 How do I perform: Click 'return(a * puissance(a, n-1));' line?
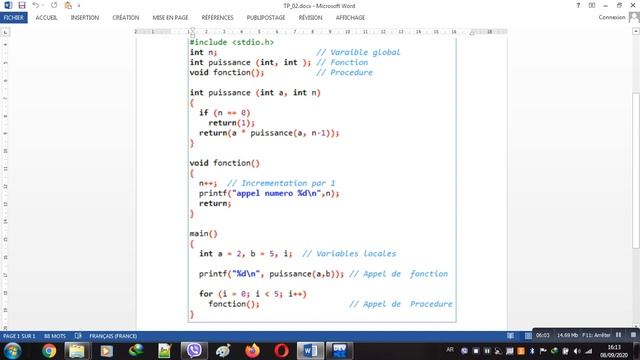(269, 133)
